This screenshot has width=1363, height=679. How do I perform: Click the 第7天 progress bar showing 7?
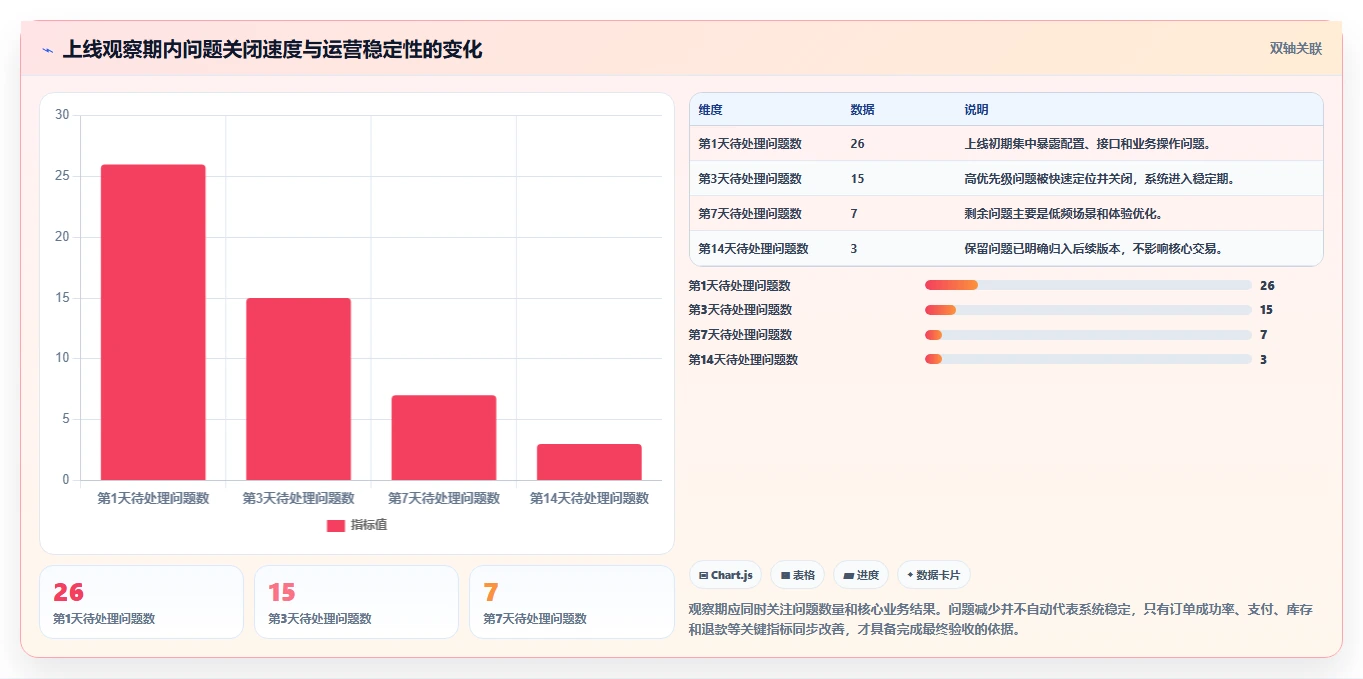point(1088,335)
